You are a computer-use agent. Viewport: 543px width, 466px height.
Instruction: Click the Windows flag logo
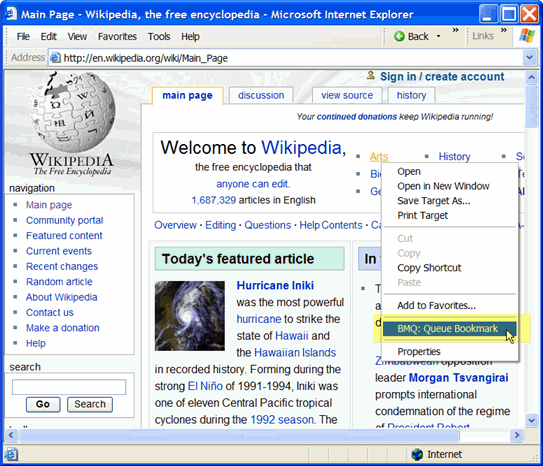tap(527, 36)
